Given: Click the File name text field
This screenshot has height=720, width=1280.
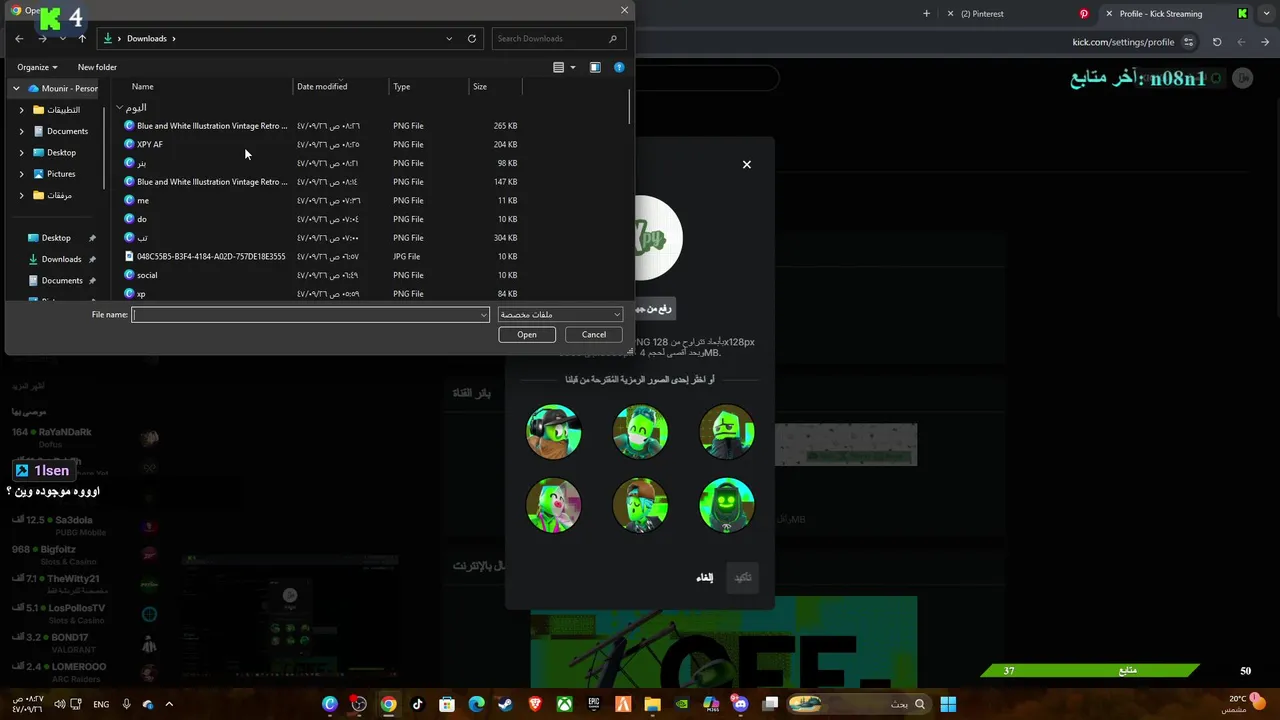Looking at the screenshot, I should 310,315.
